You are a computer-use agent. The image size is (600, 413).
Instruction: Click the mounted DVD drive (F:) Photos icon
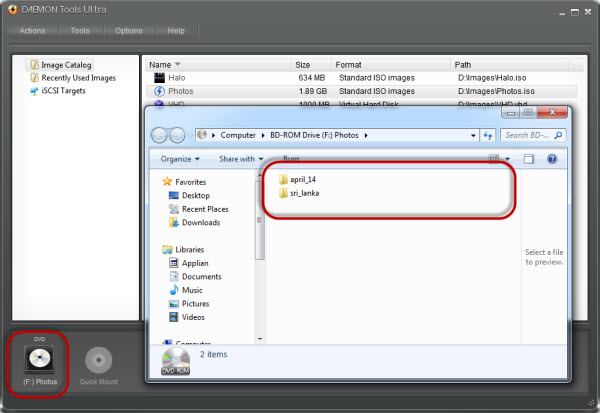[39, 360]
